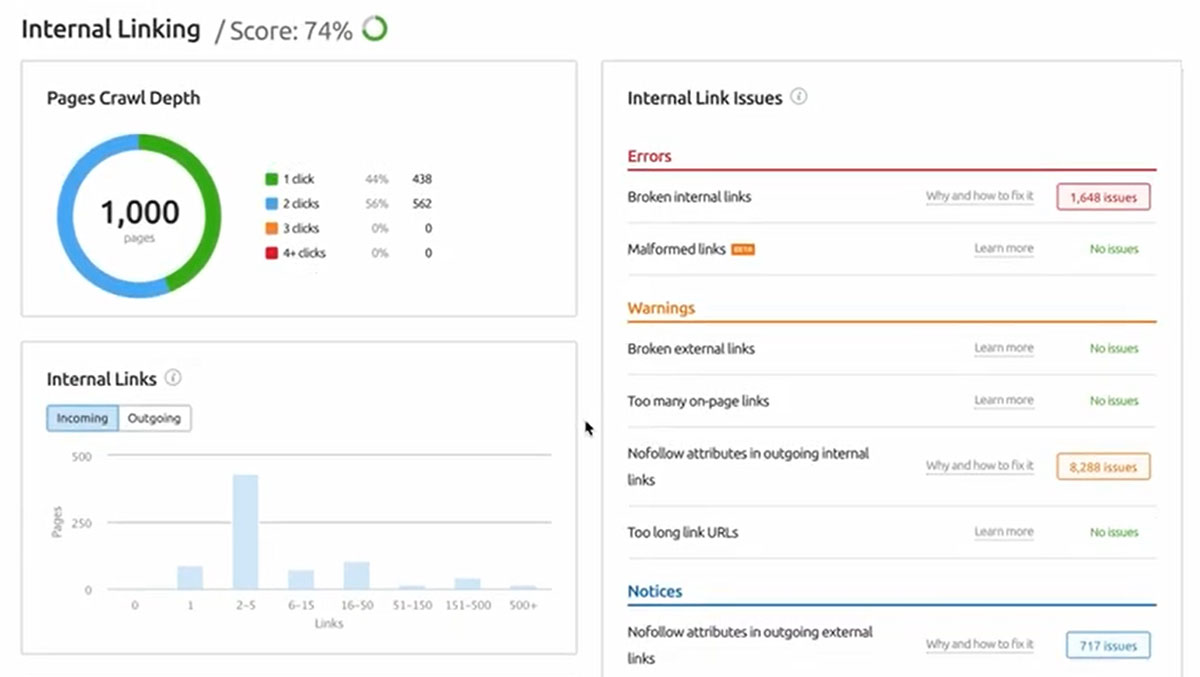Screen dimensions: 1200x677
Task: Click 'Learn more' for Too many on-page links
Action: [x=1004, y=400]
